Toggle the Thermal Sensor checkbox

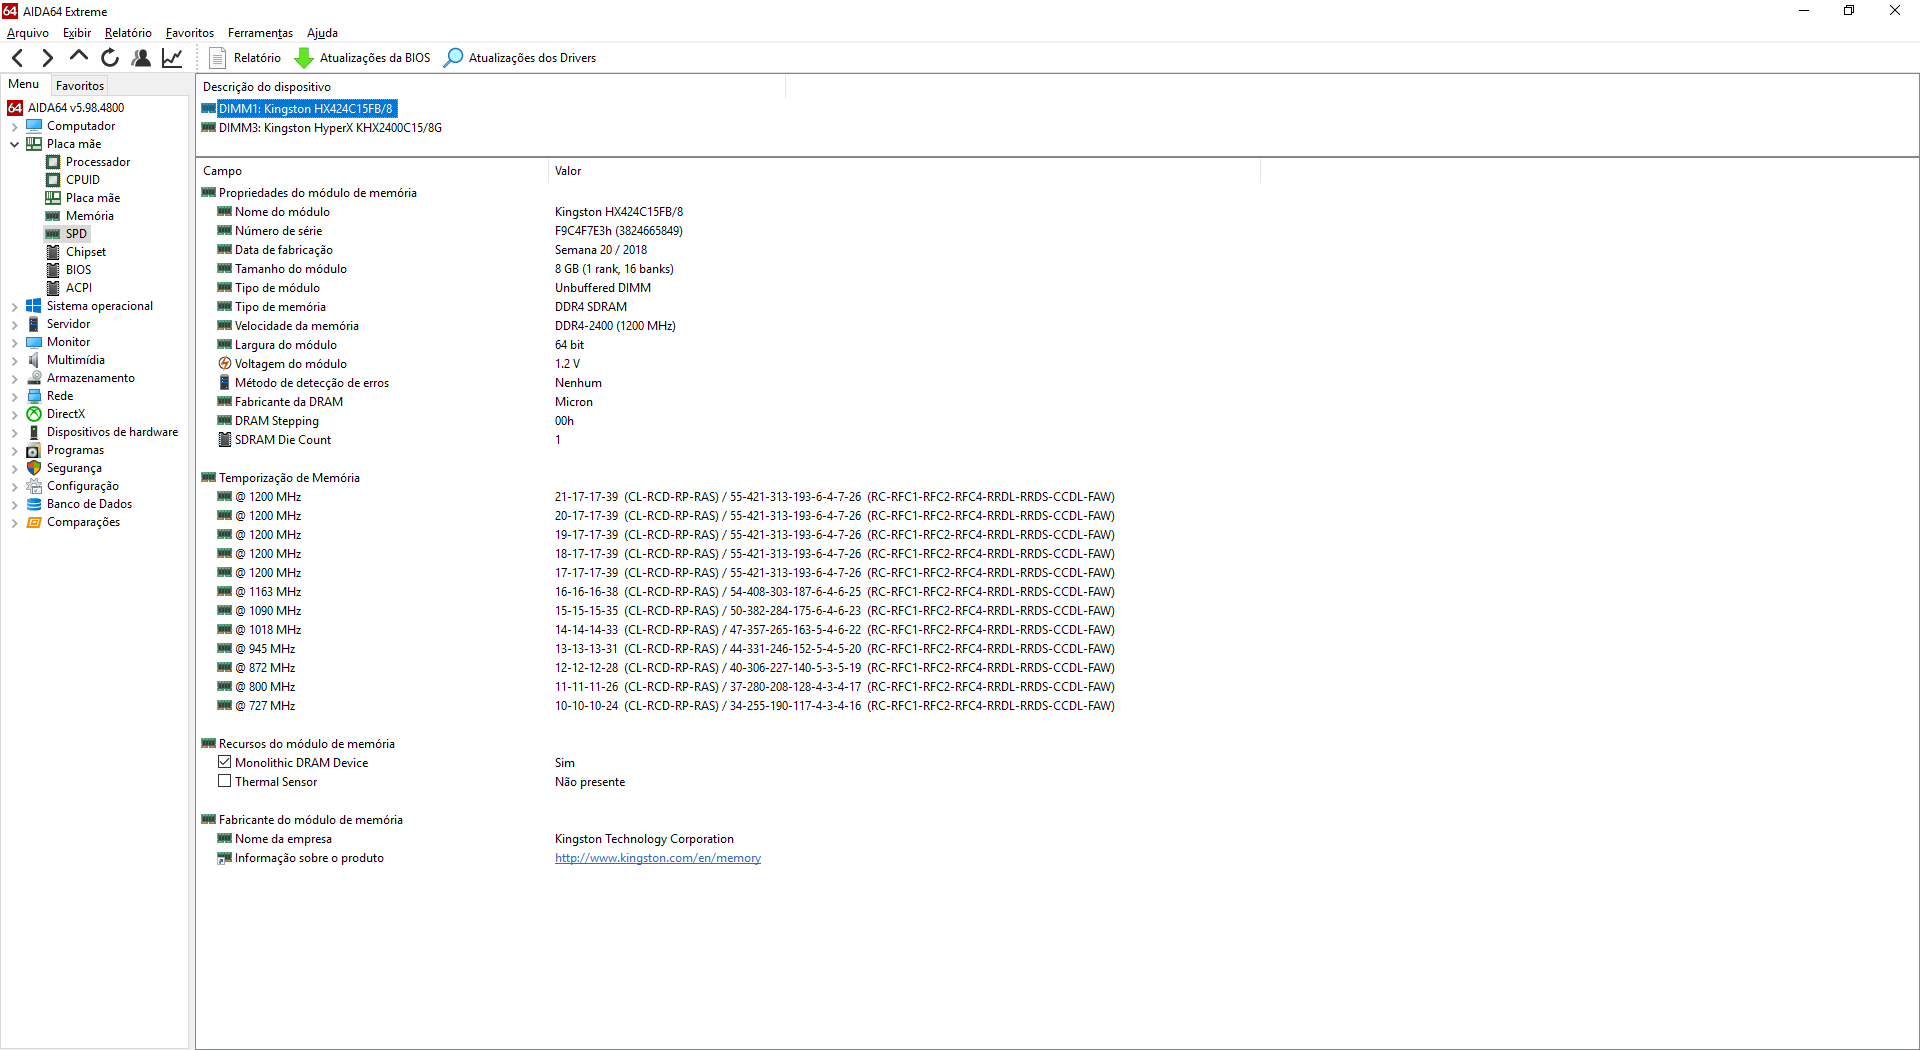(x=225, y=781)
